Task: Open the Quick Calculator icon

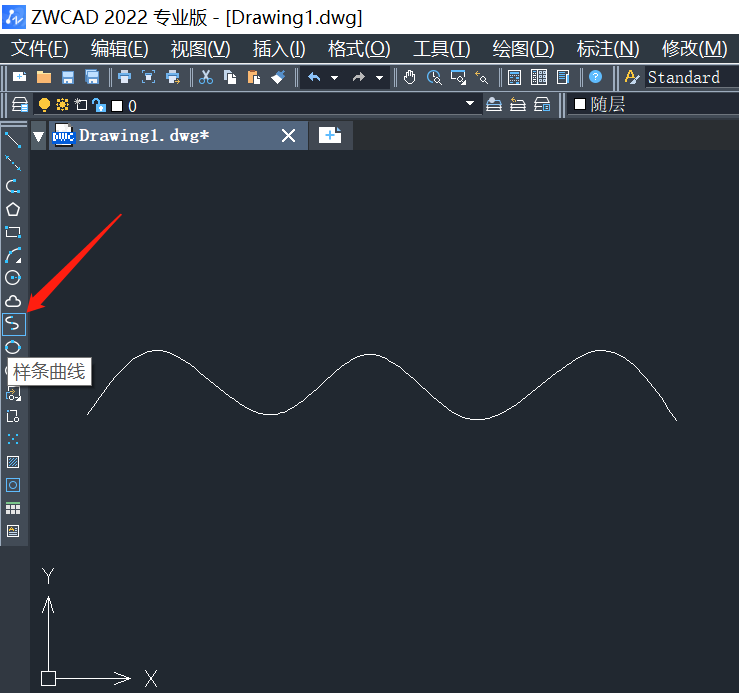Action: tap(515, 77)
